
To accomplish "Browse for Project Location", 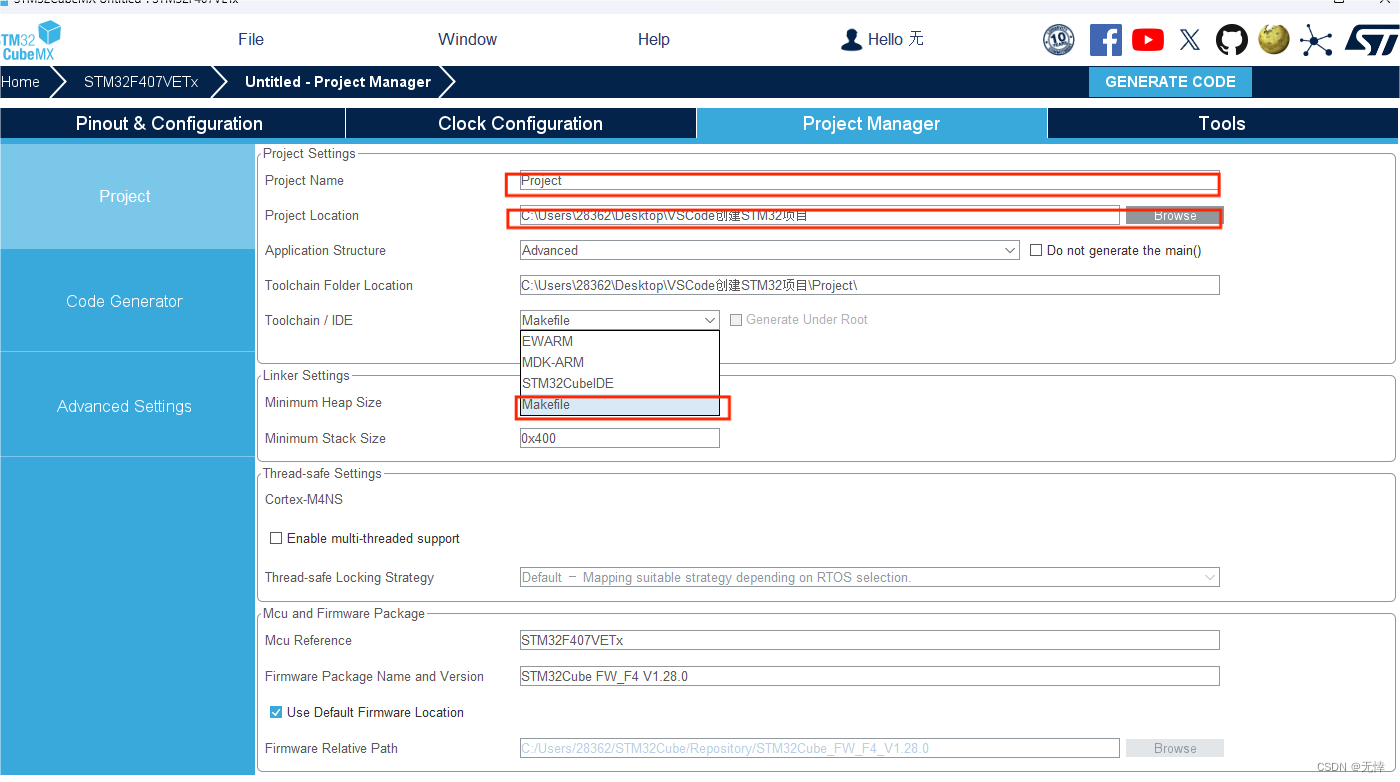I will tap(1174, 216).
